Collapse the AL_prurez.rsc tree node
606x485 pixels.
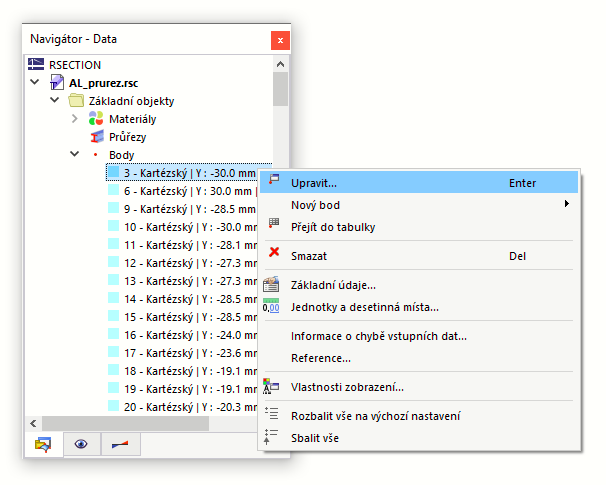35,82
